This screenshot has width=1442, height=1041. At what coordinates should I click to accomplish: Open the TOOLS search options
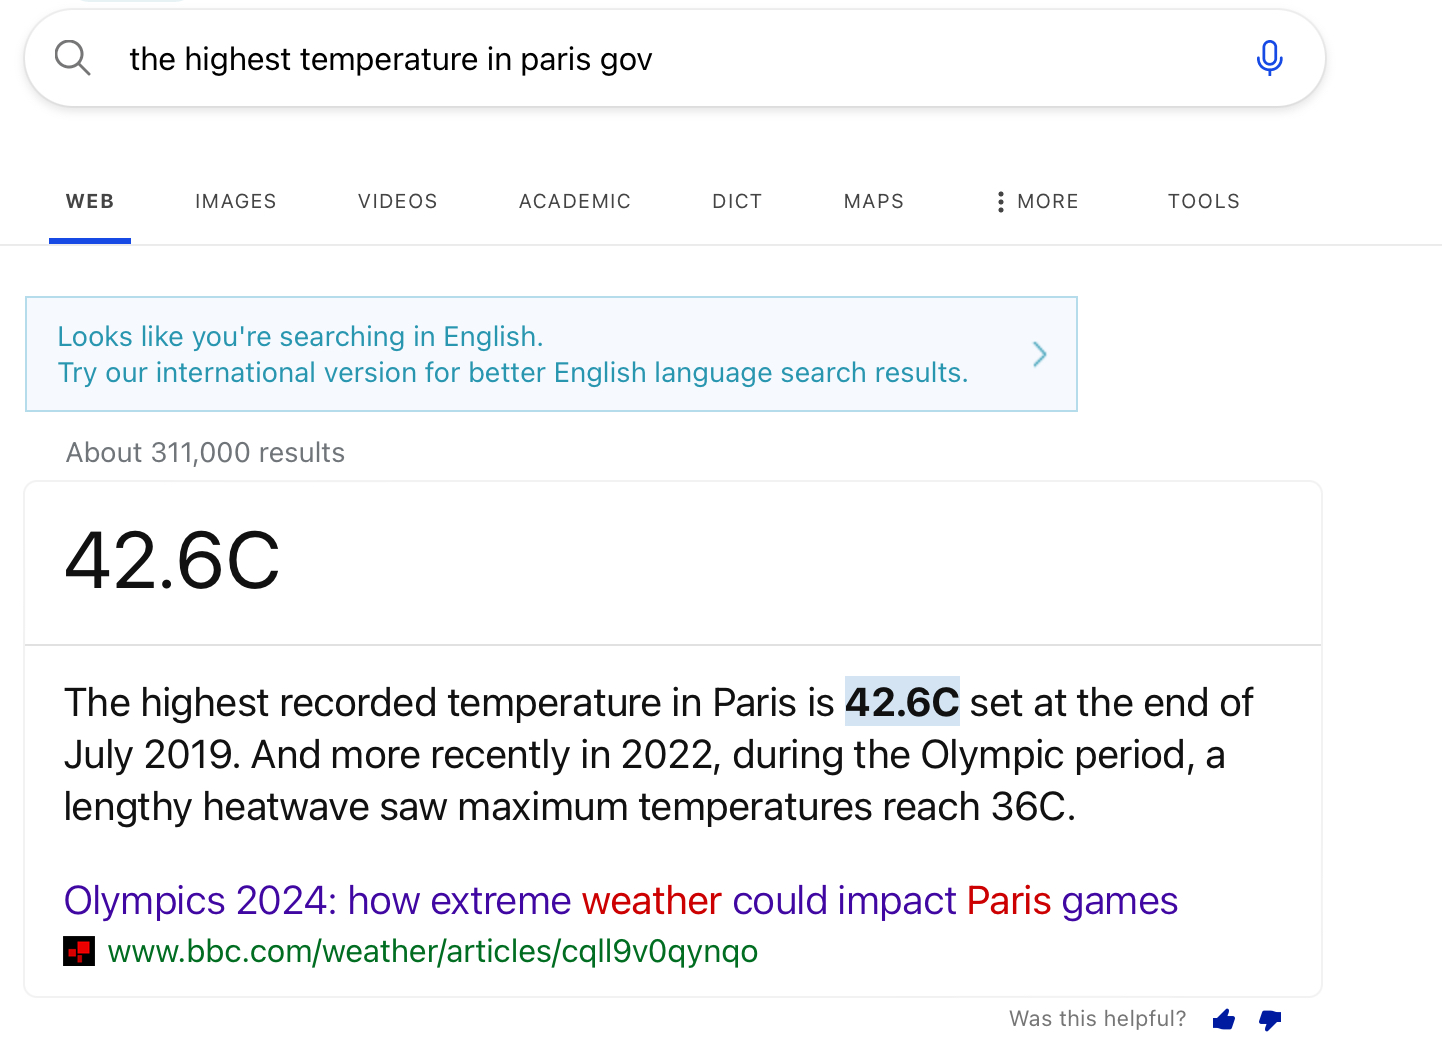[1203, 202]
